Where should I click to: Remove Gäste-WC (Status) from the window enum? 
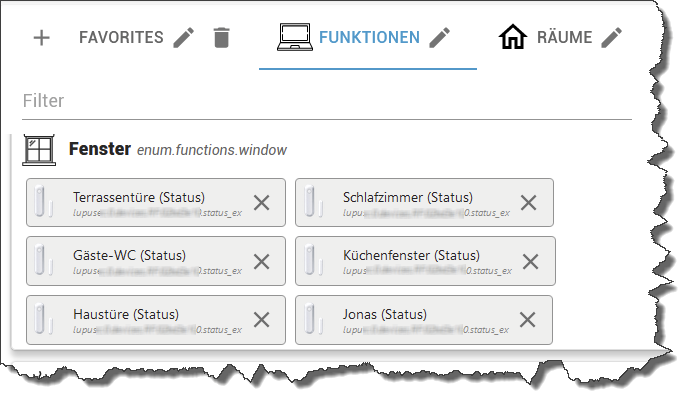tap(262, 261)
